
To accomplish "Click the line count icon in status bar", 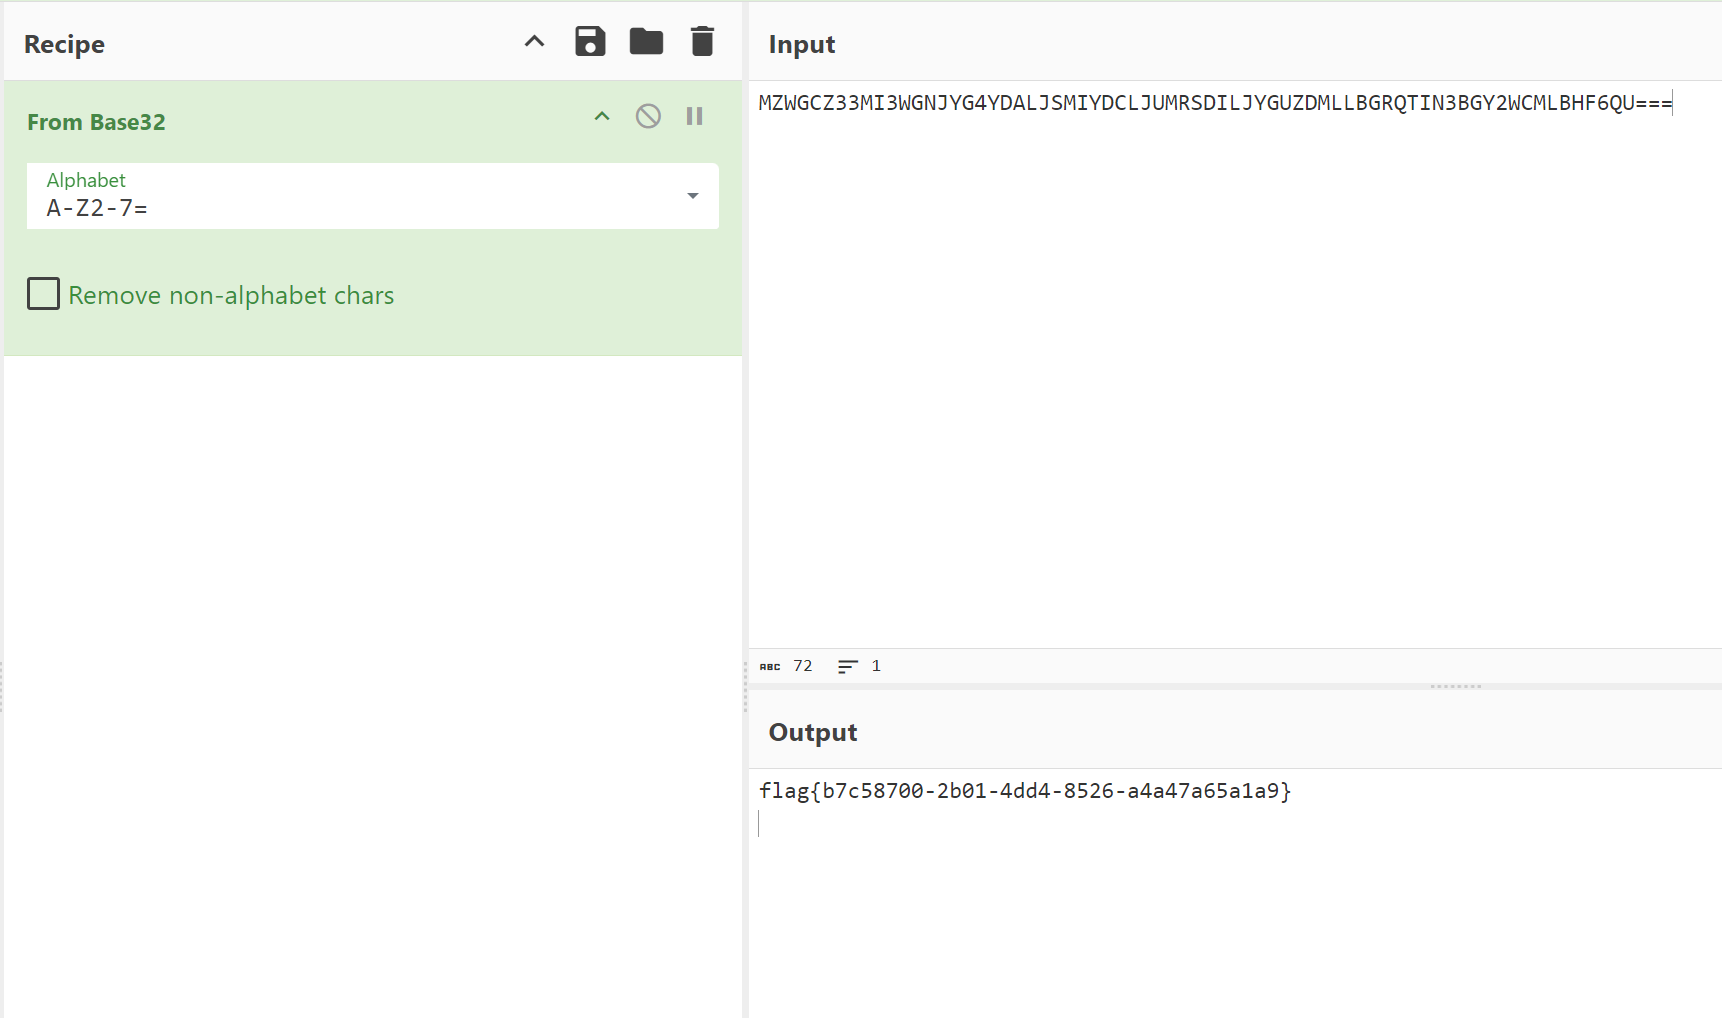I will [x=848, y=667].
